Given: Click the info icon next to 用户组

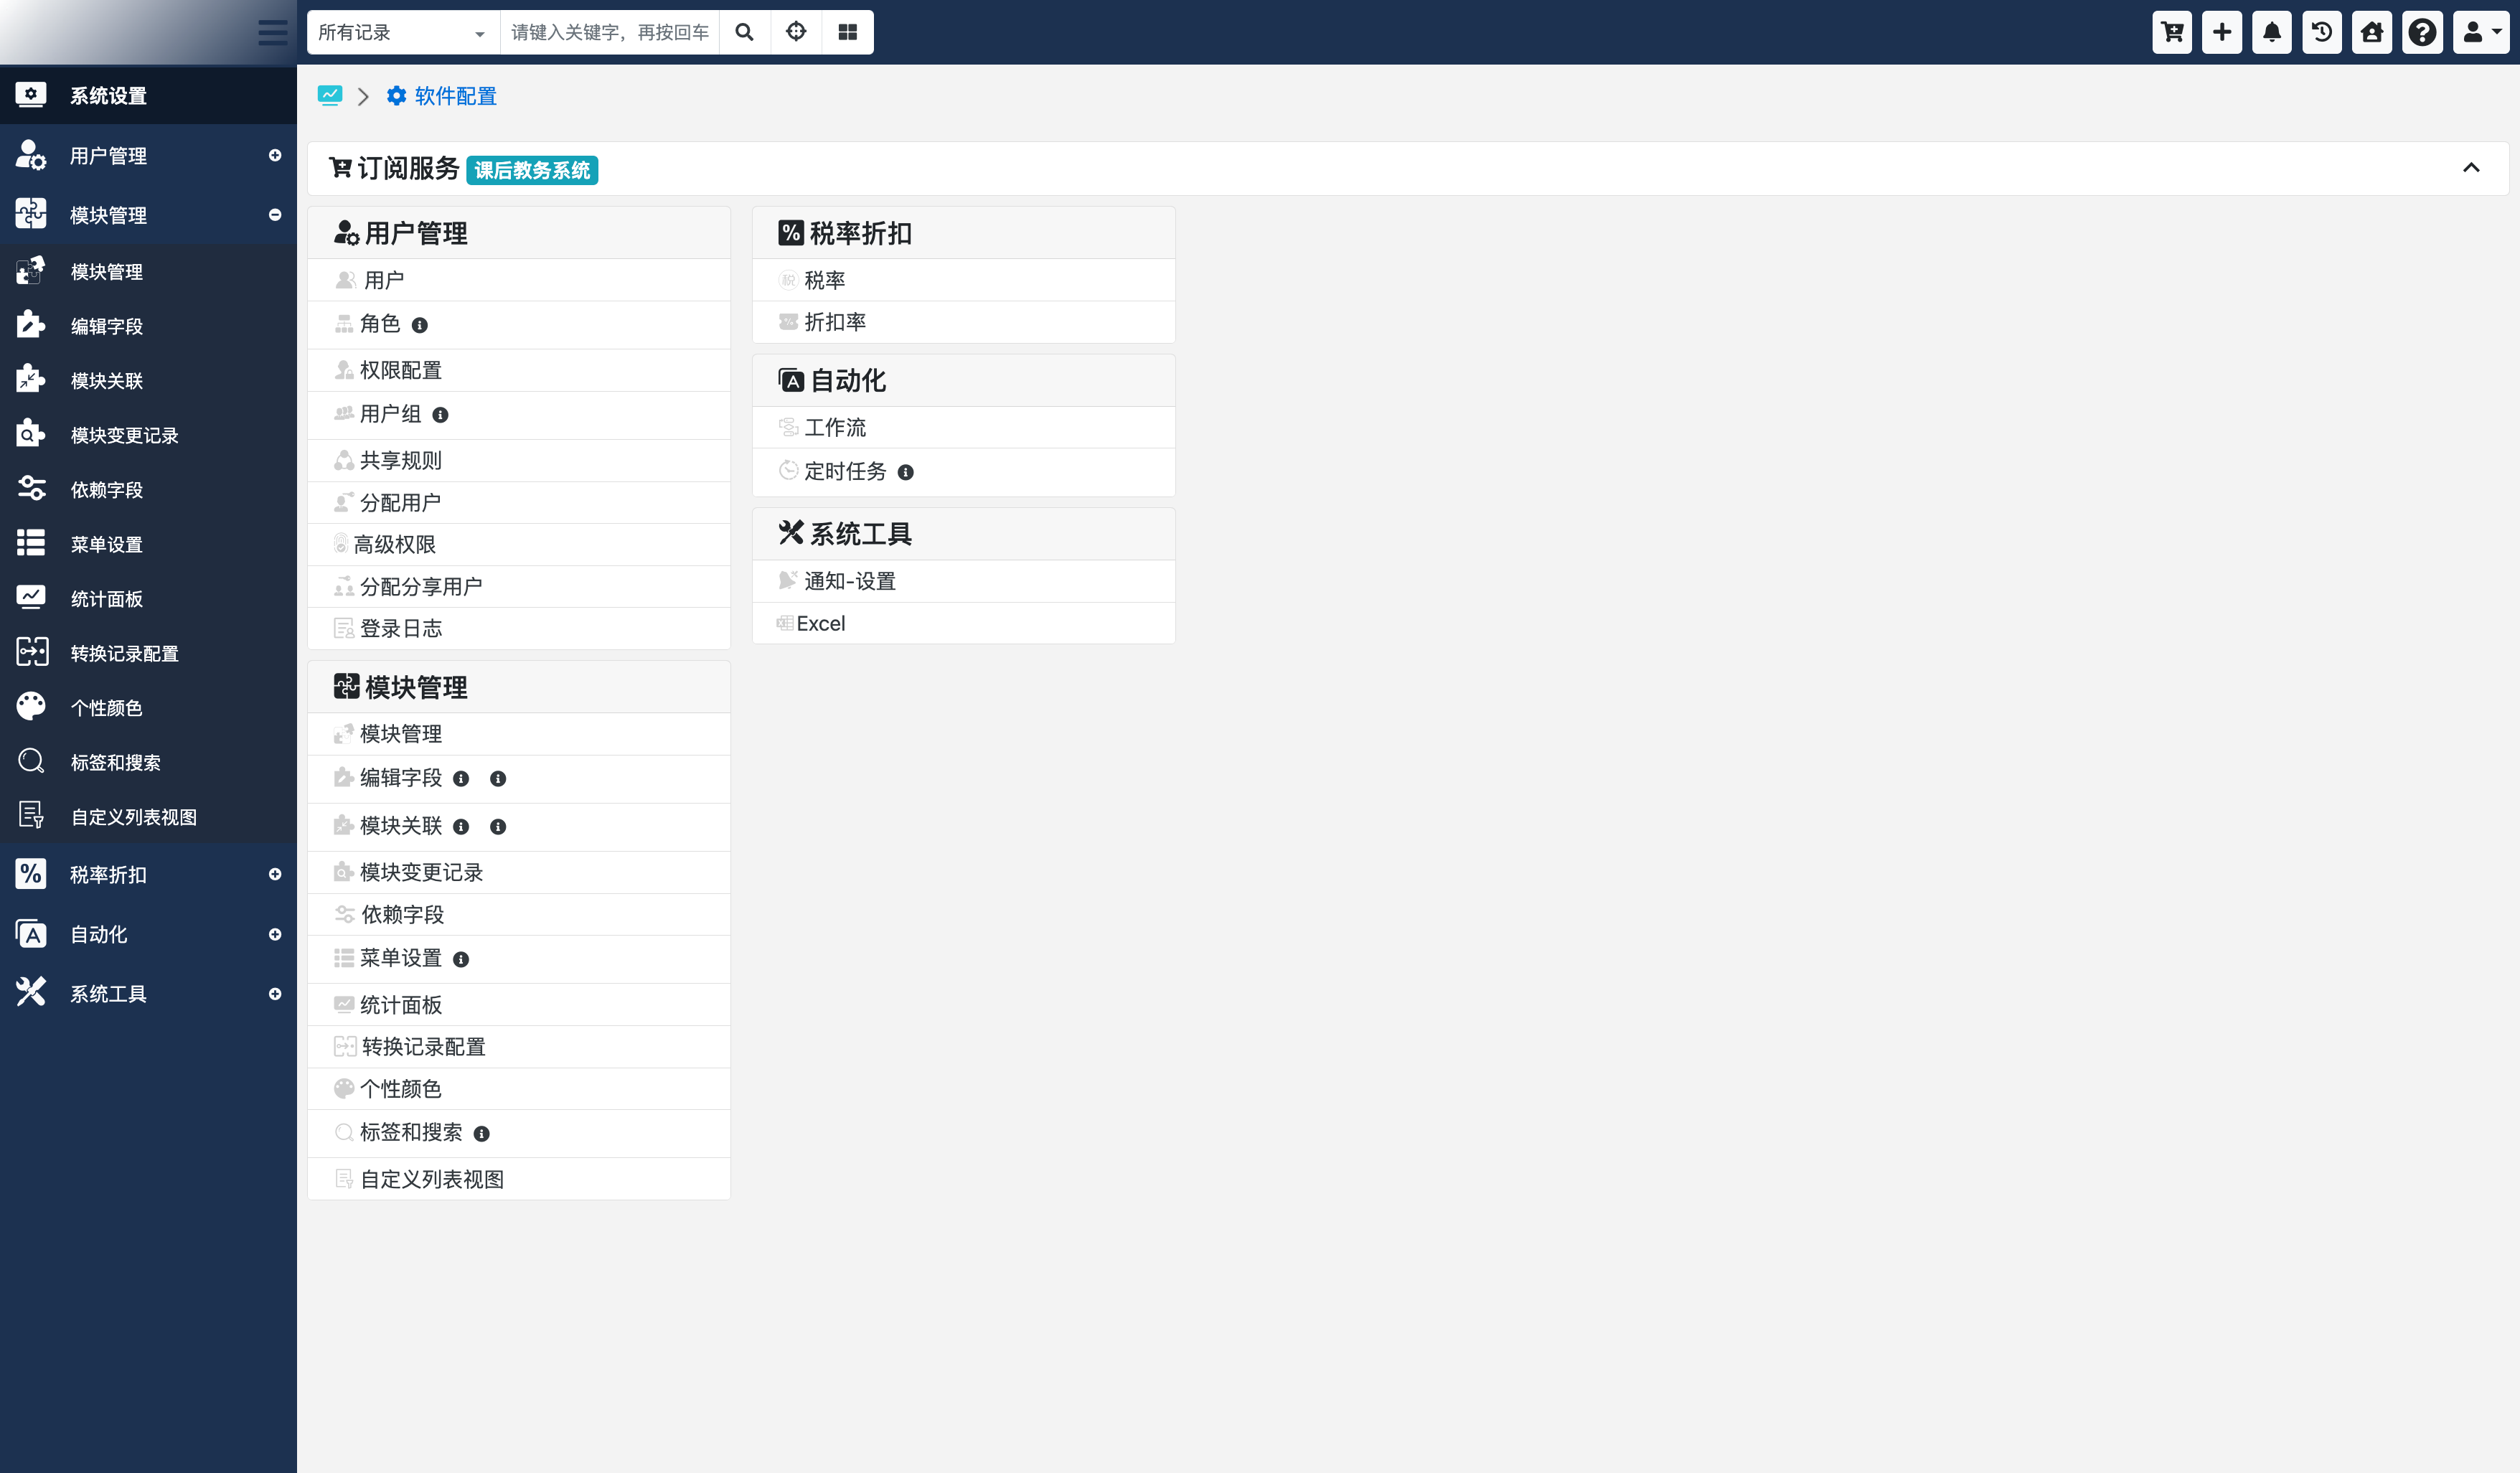Looking at the screenshot, I should pos(440,415).
